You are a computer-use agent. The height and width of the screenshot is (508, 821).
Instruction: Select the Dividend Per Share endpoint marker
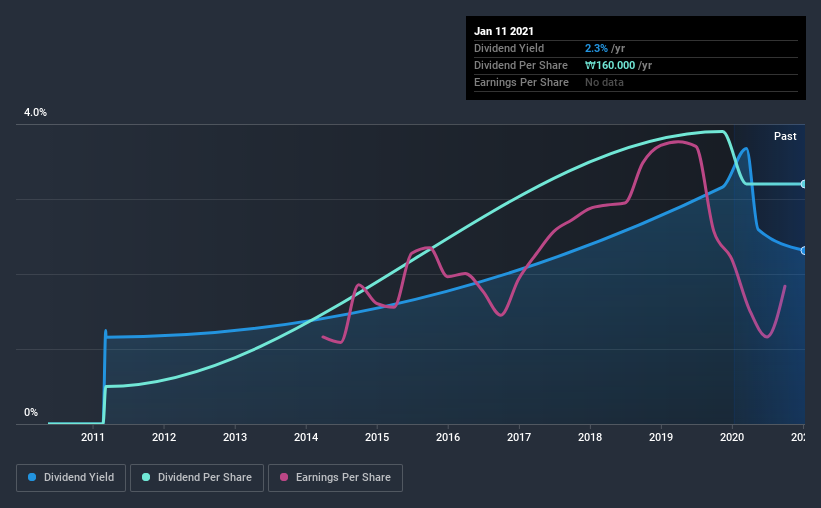[x=804, y=184]
